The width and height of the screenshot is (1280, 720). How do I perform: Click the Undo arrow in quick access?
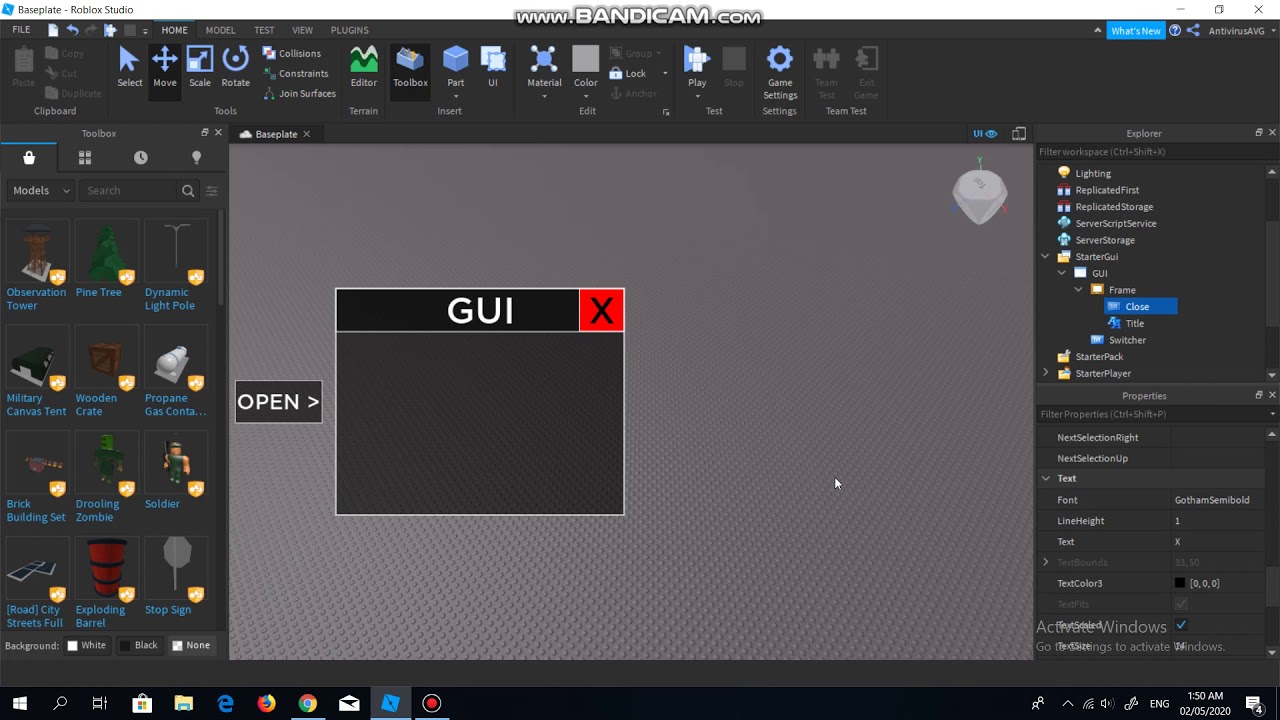72,30
